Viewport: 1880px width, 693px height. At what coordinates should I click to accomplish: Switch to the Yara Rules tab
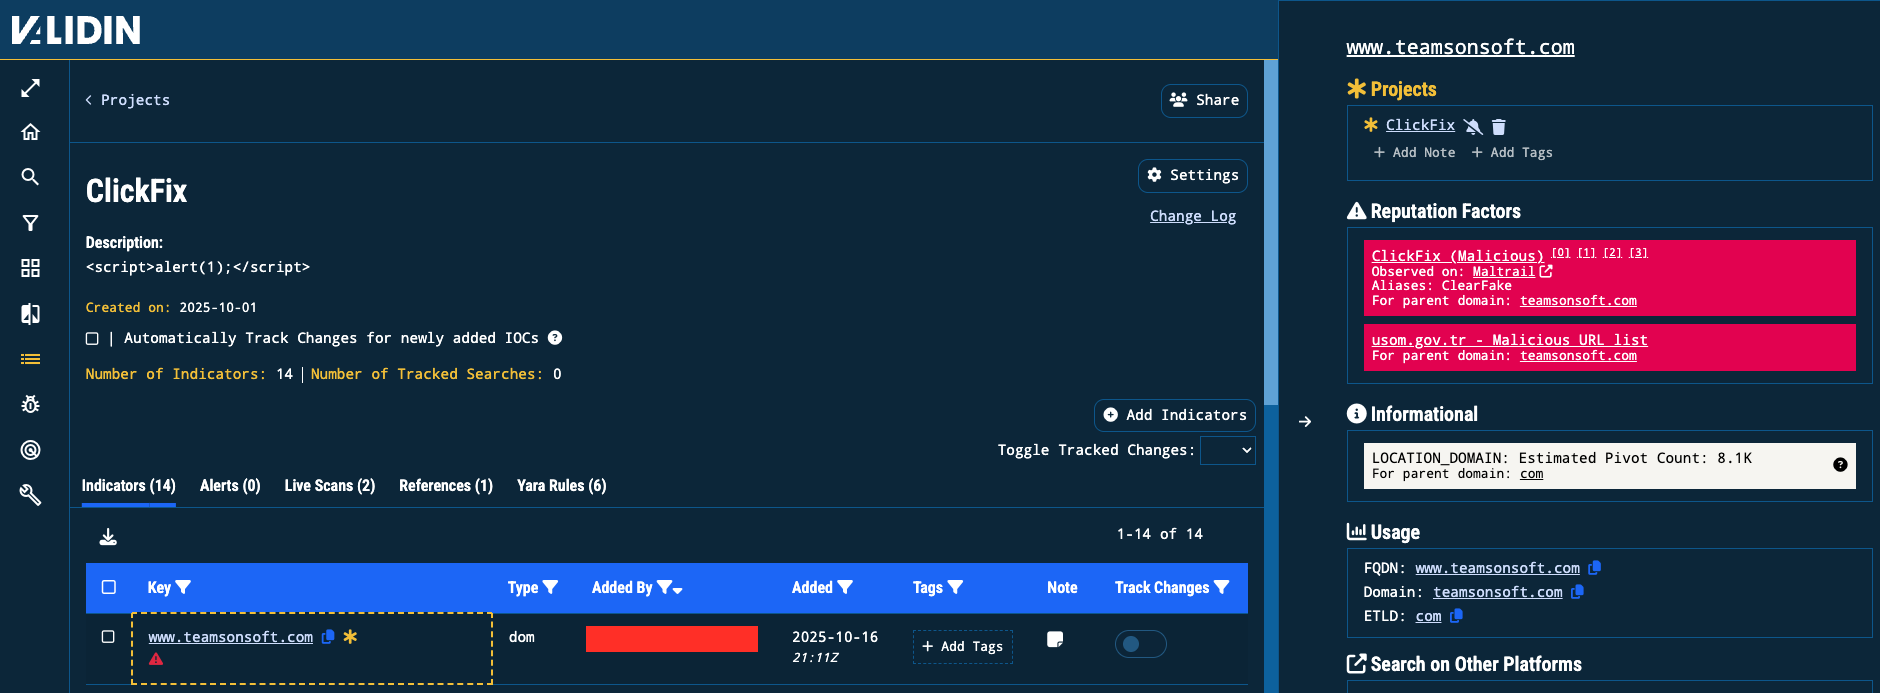point(561,486)
